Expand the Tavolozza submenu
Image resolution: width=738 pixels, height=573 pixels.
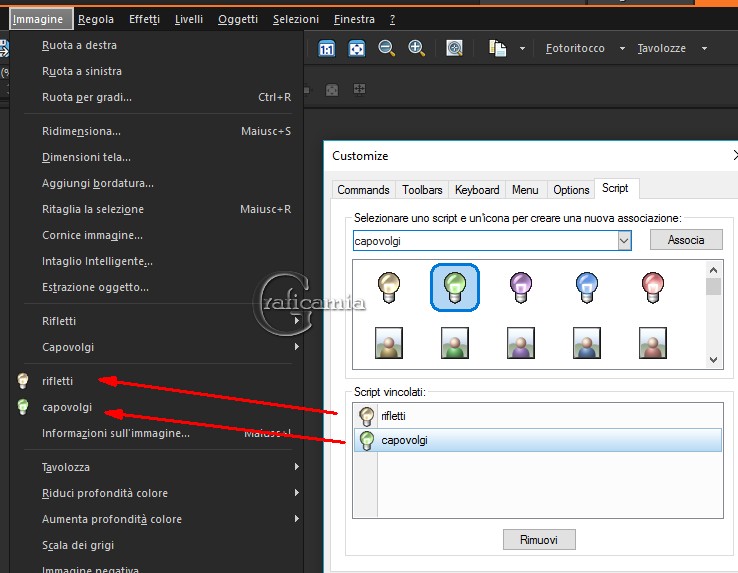(297, 467)
